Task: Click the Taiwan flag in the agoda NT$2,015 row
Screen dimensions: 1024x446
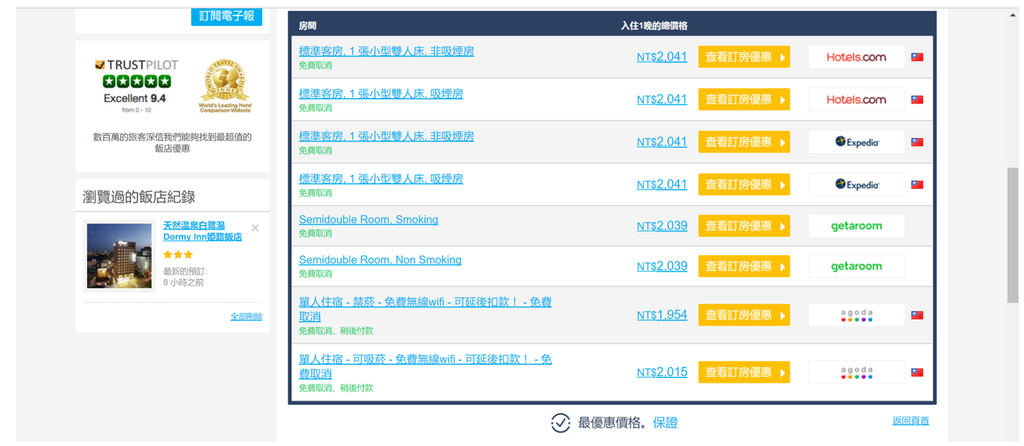Action: pos(917,372)
